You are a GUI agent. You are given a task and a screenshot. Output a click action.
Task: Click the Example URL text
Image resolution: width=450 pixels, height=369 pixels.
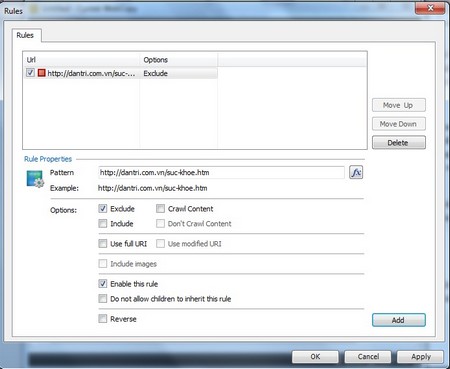click(x=152, y=188)
